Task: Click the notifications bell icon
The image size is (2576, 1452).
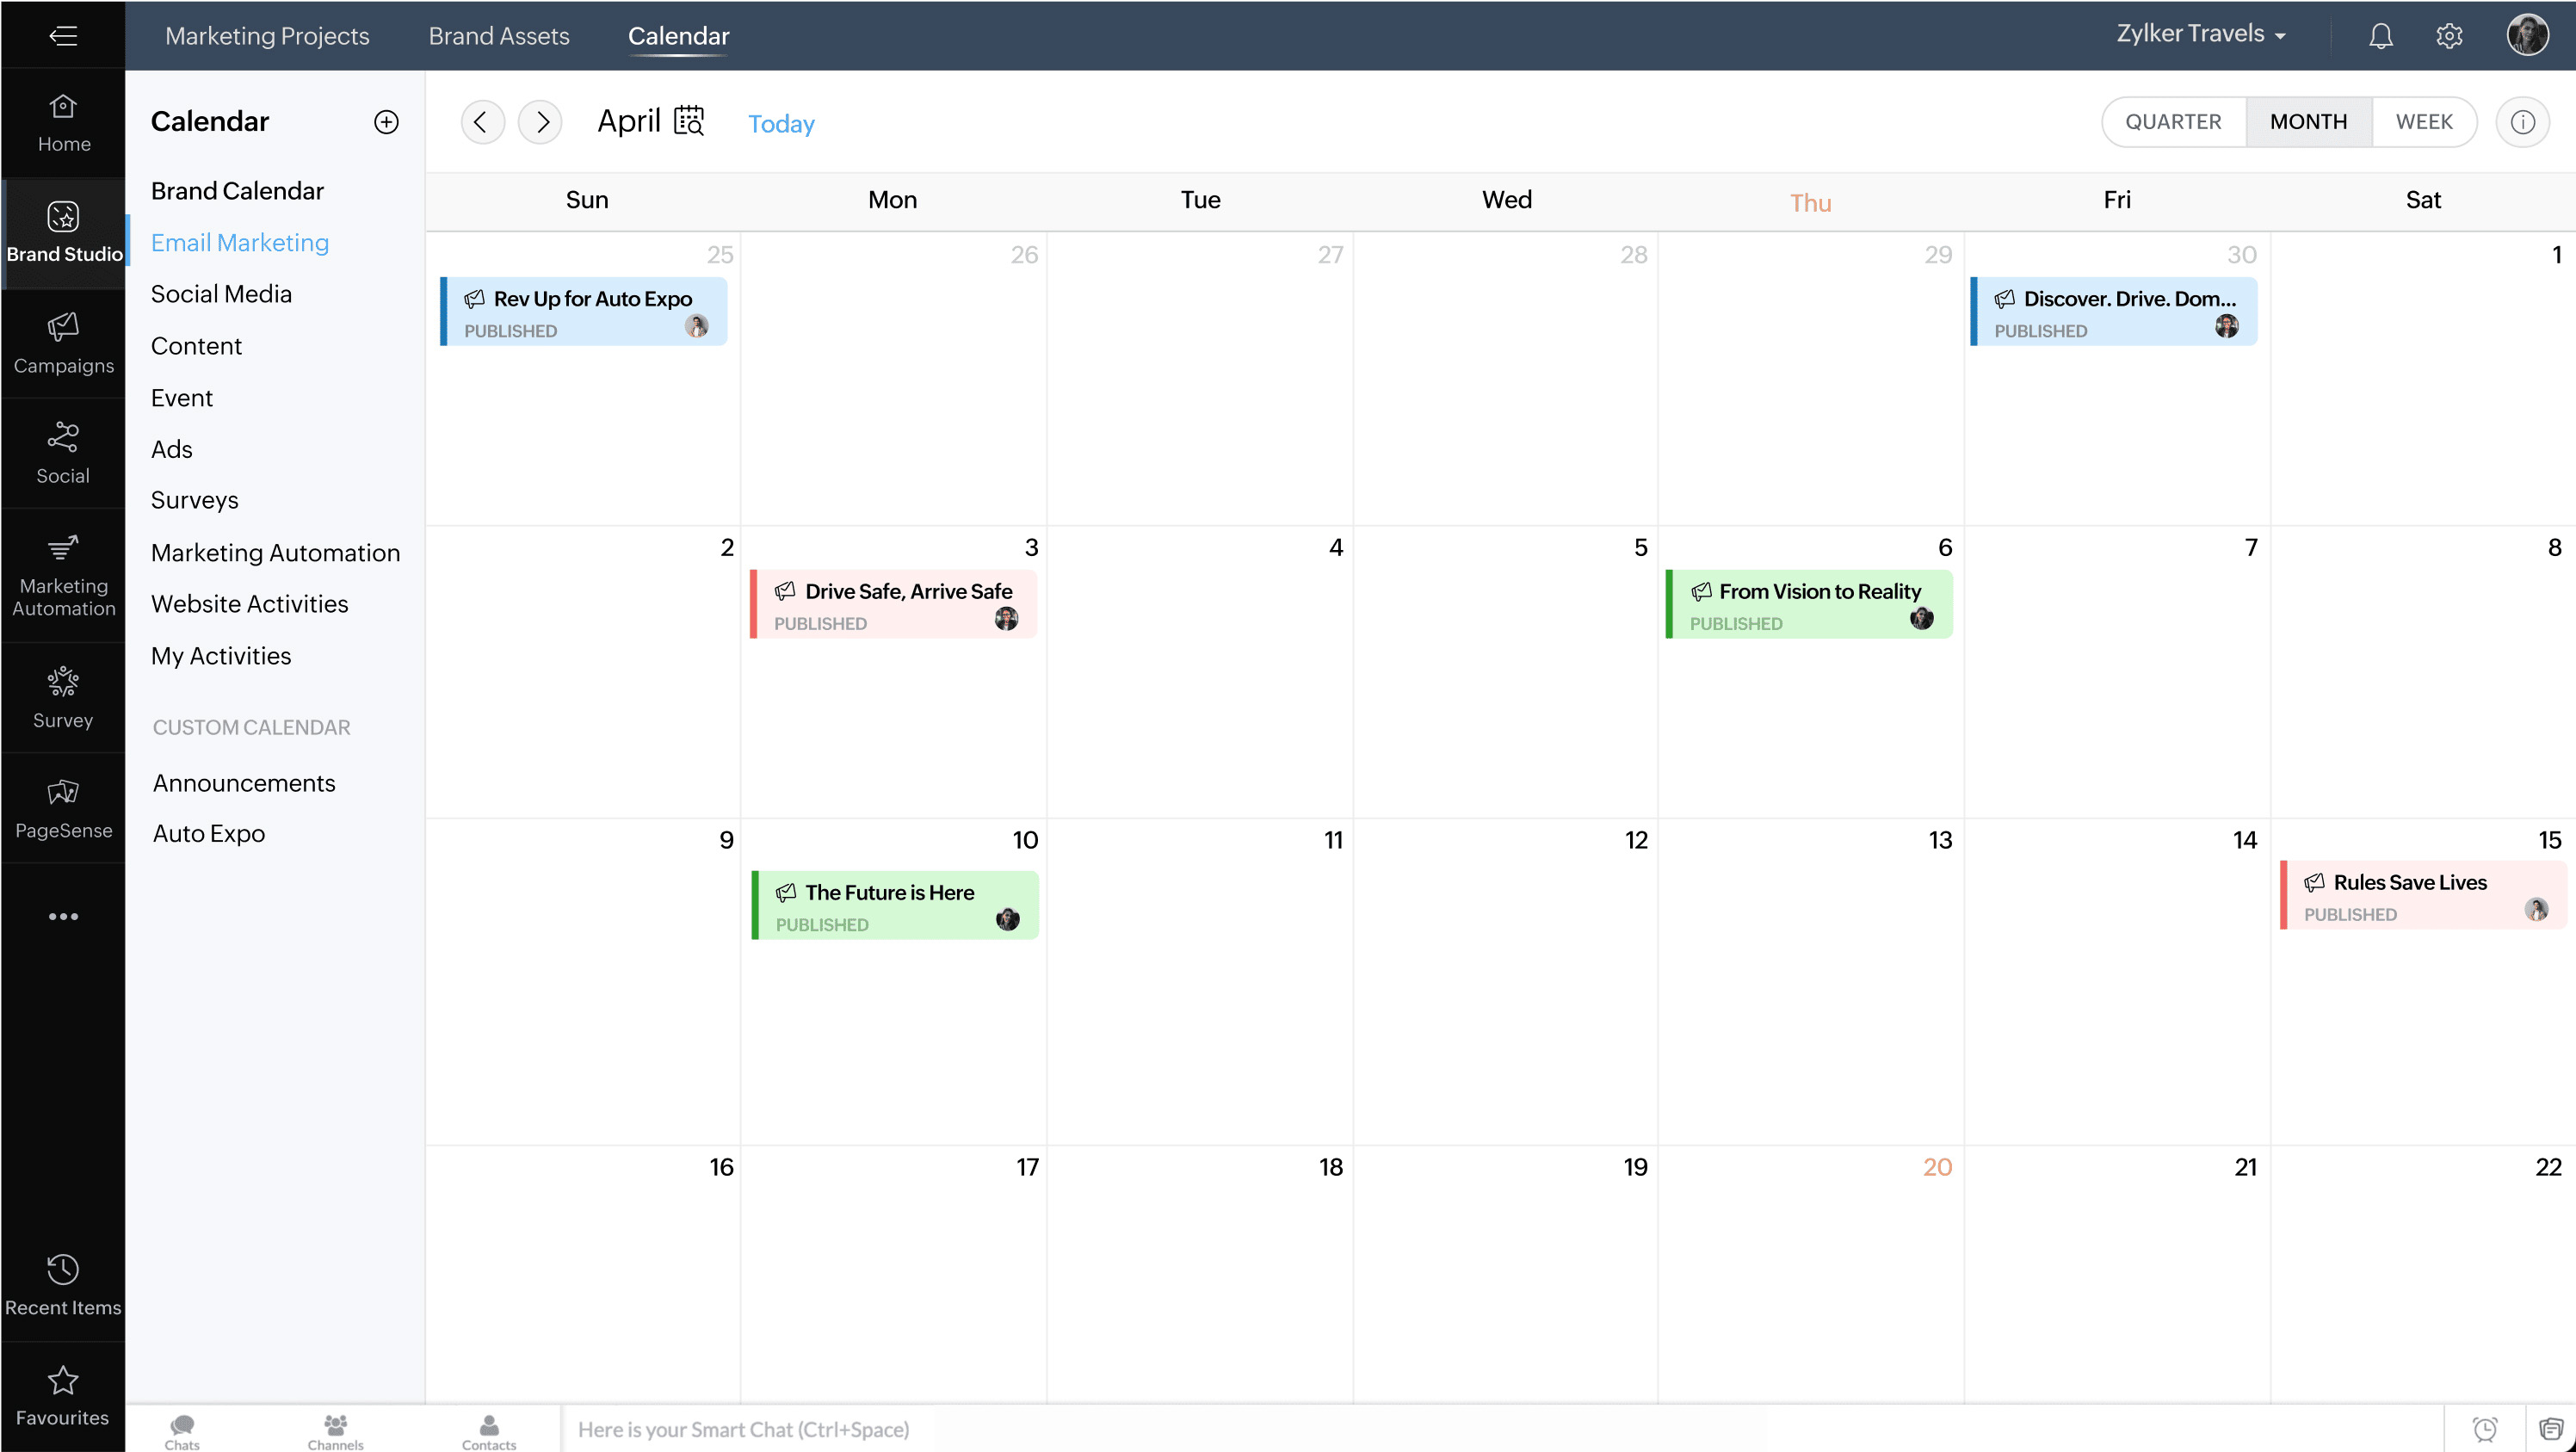Action: tap(2380, 36)
